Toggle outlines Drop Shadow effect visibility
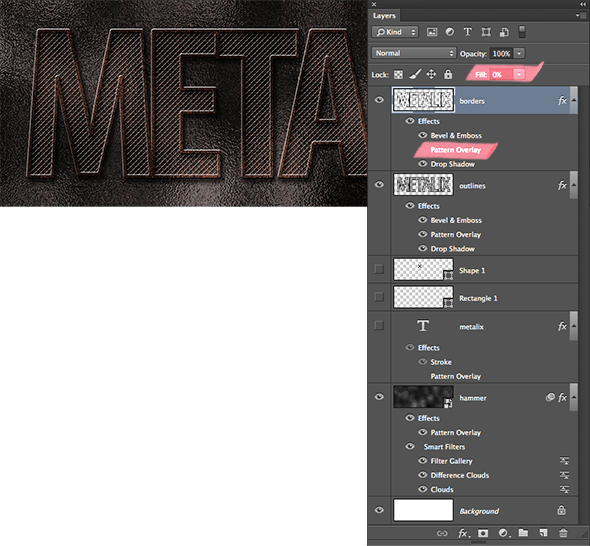 [x=423, y=248]
